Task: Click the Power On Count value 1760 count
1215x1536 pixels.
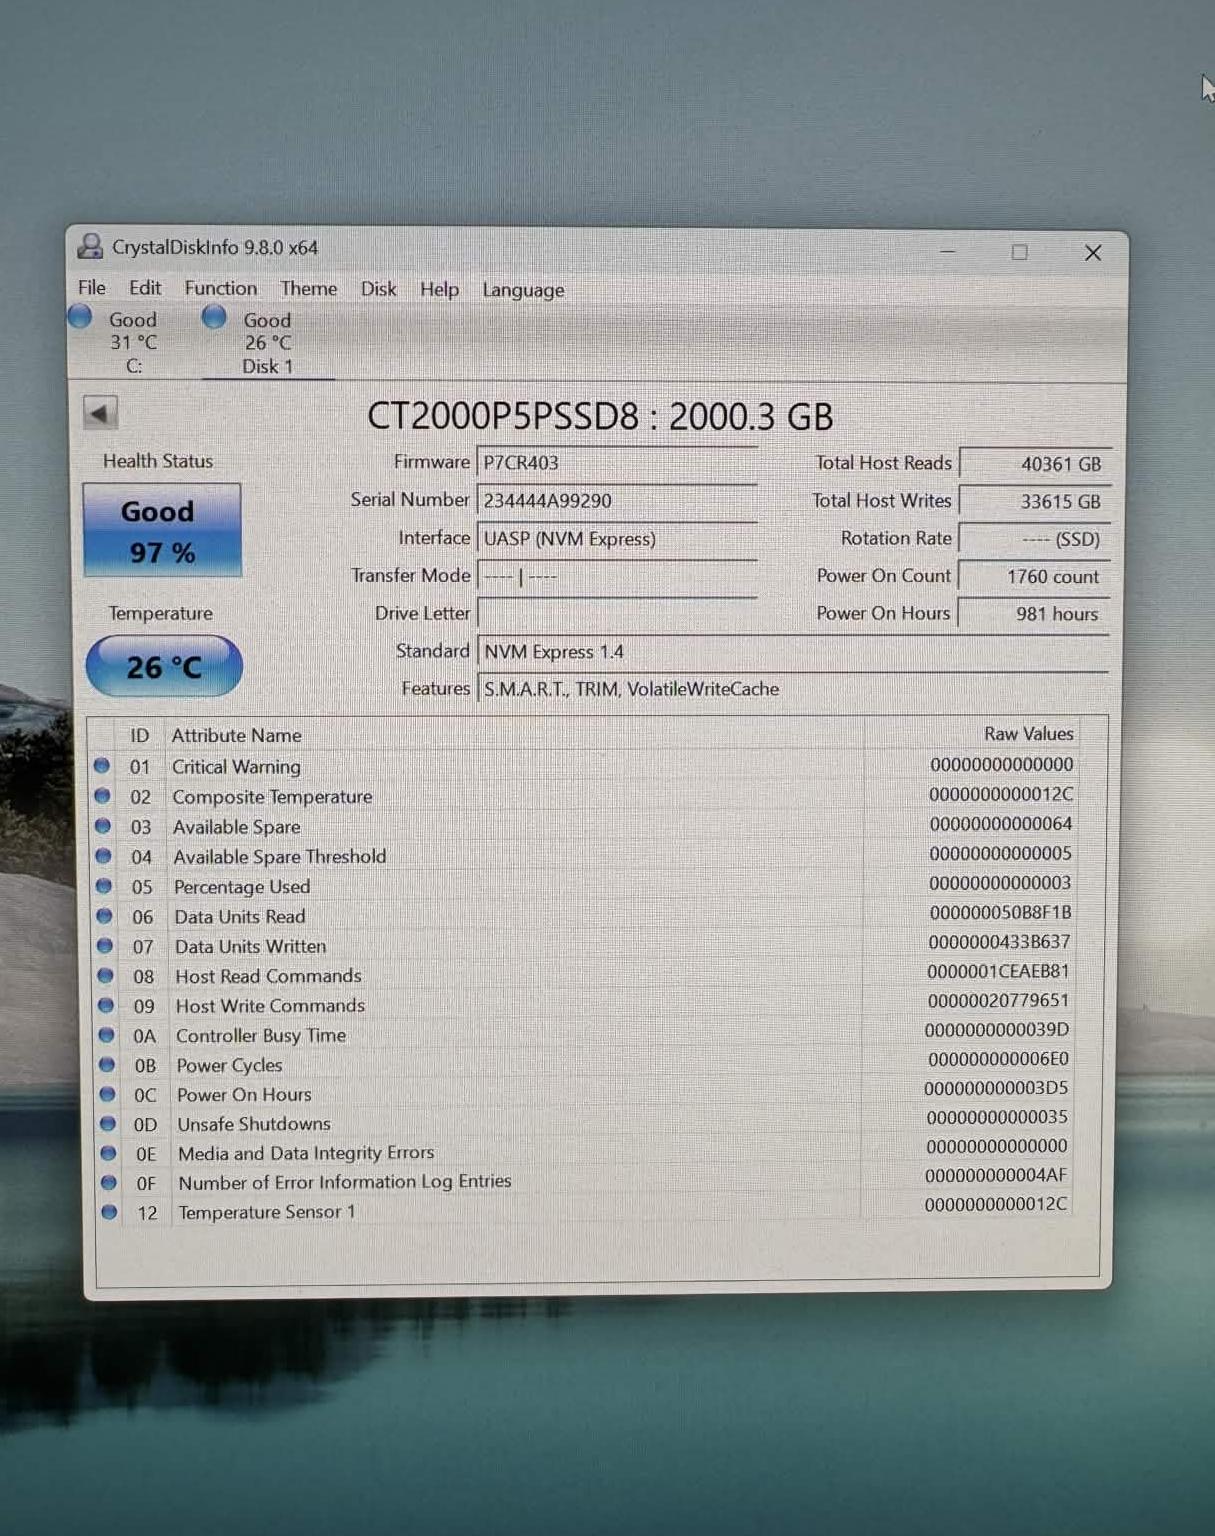Action: coord(1035,577)
